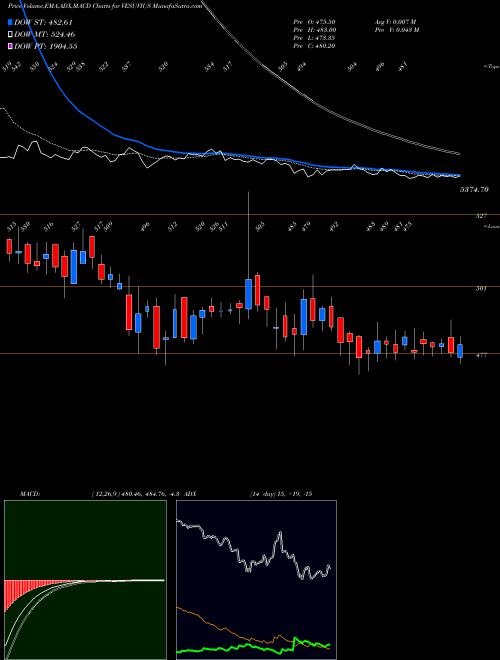
Task: Click the magenta DOW PT legend swatch
Action: pos(11,46)
